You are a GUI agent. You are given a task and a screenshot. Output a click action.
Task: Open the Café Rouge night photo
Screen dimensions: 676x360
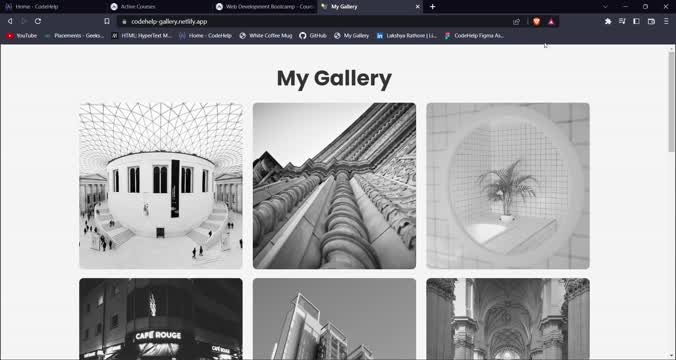click(161, 319)
